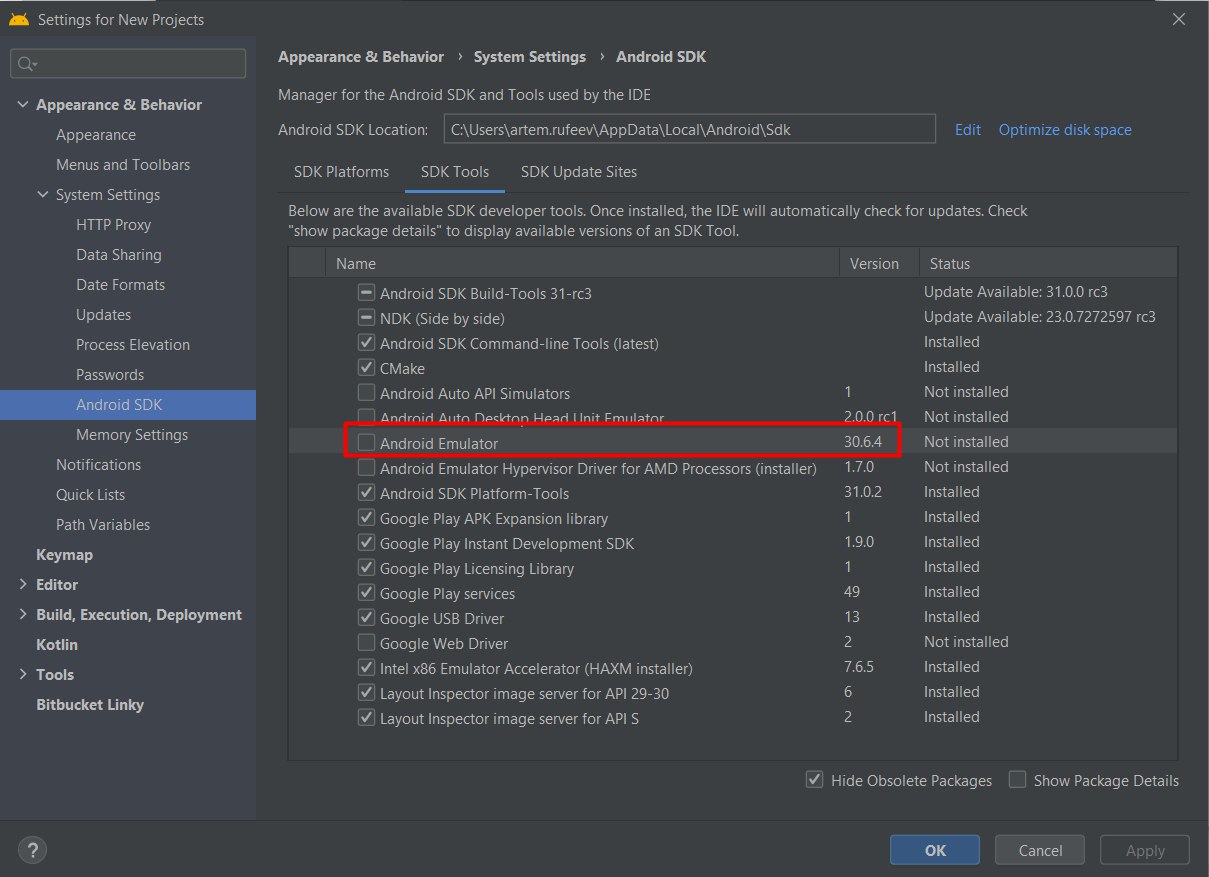Screen dimensions: 1209x877
Task: Open Quick Lists settings
Action: [90, 494]
